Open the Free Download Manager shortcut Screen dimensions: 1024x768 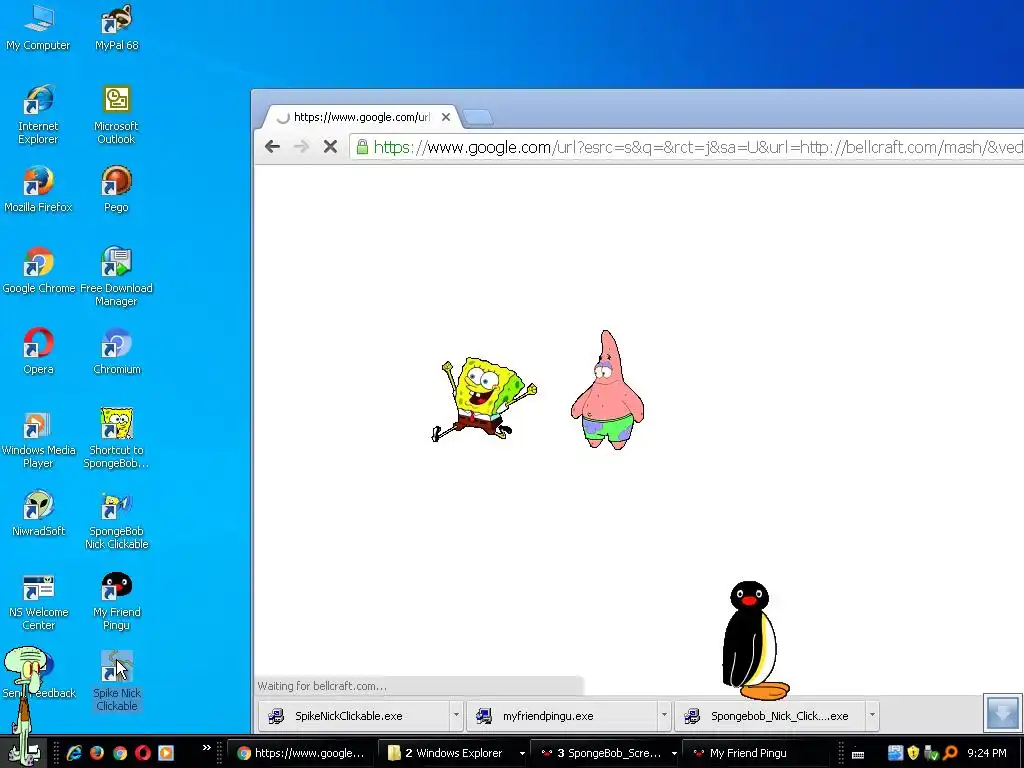(116, 276)
